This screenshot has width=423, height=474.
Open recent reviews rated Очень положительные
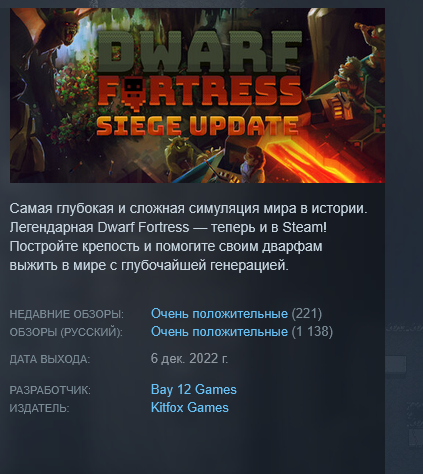219,314
